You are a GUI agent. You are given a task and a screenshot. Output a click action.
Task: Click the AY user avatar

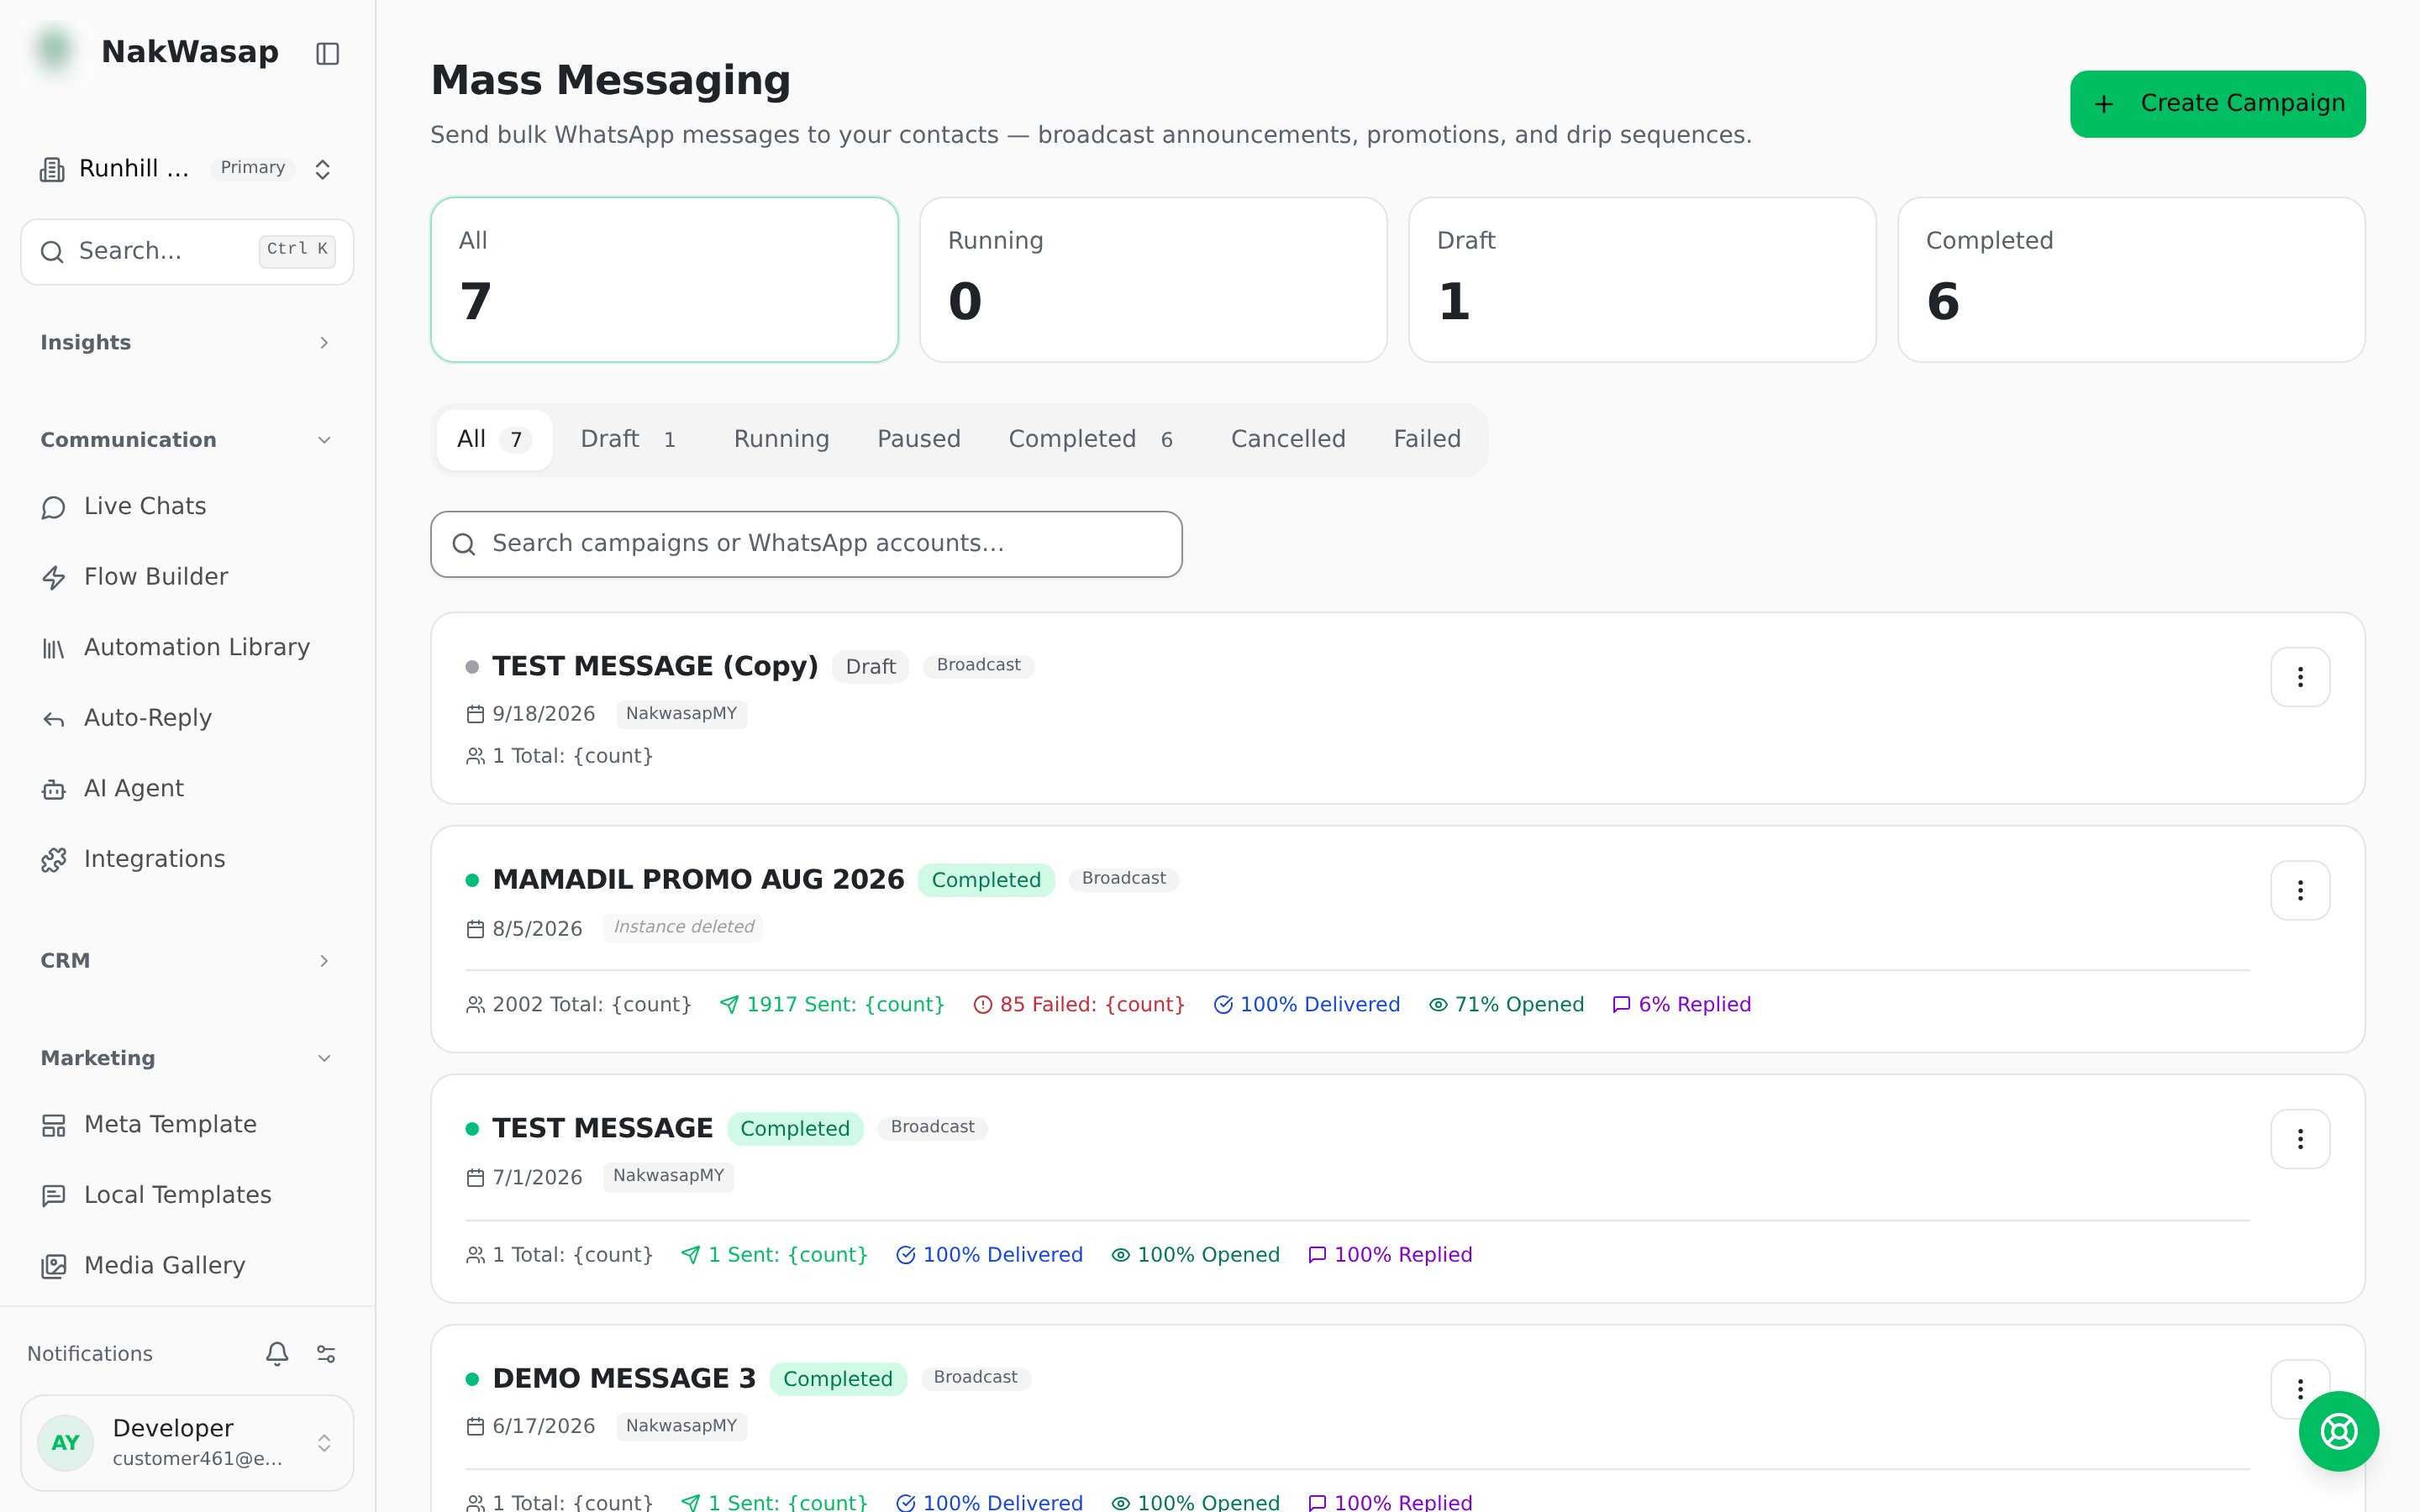click(x=66, y=1443)
